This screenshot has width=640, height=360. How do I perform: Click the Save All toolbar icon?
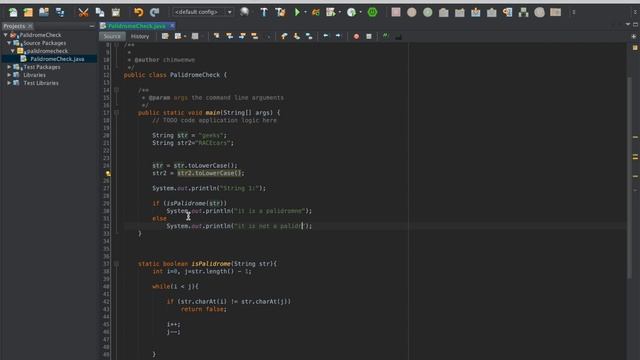click(60, 12)
